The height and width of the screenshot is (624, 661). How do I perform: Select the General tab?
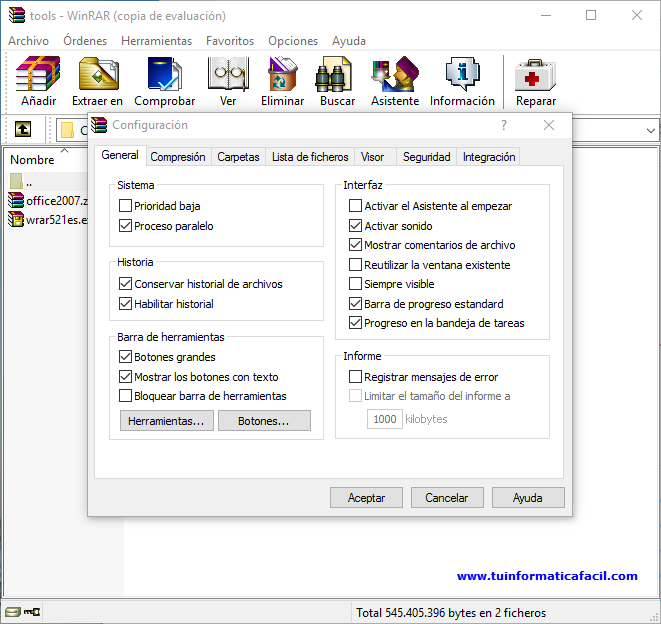click(120, 155)
